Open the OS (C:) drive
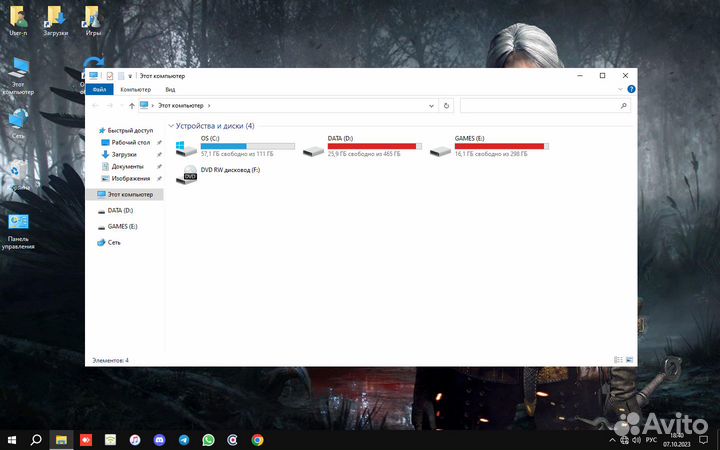Viewport: 720px width, 450px height. click(188, 147)
